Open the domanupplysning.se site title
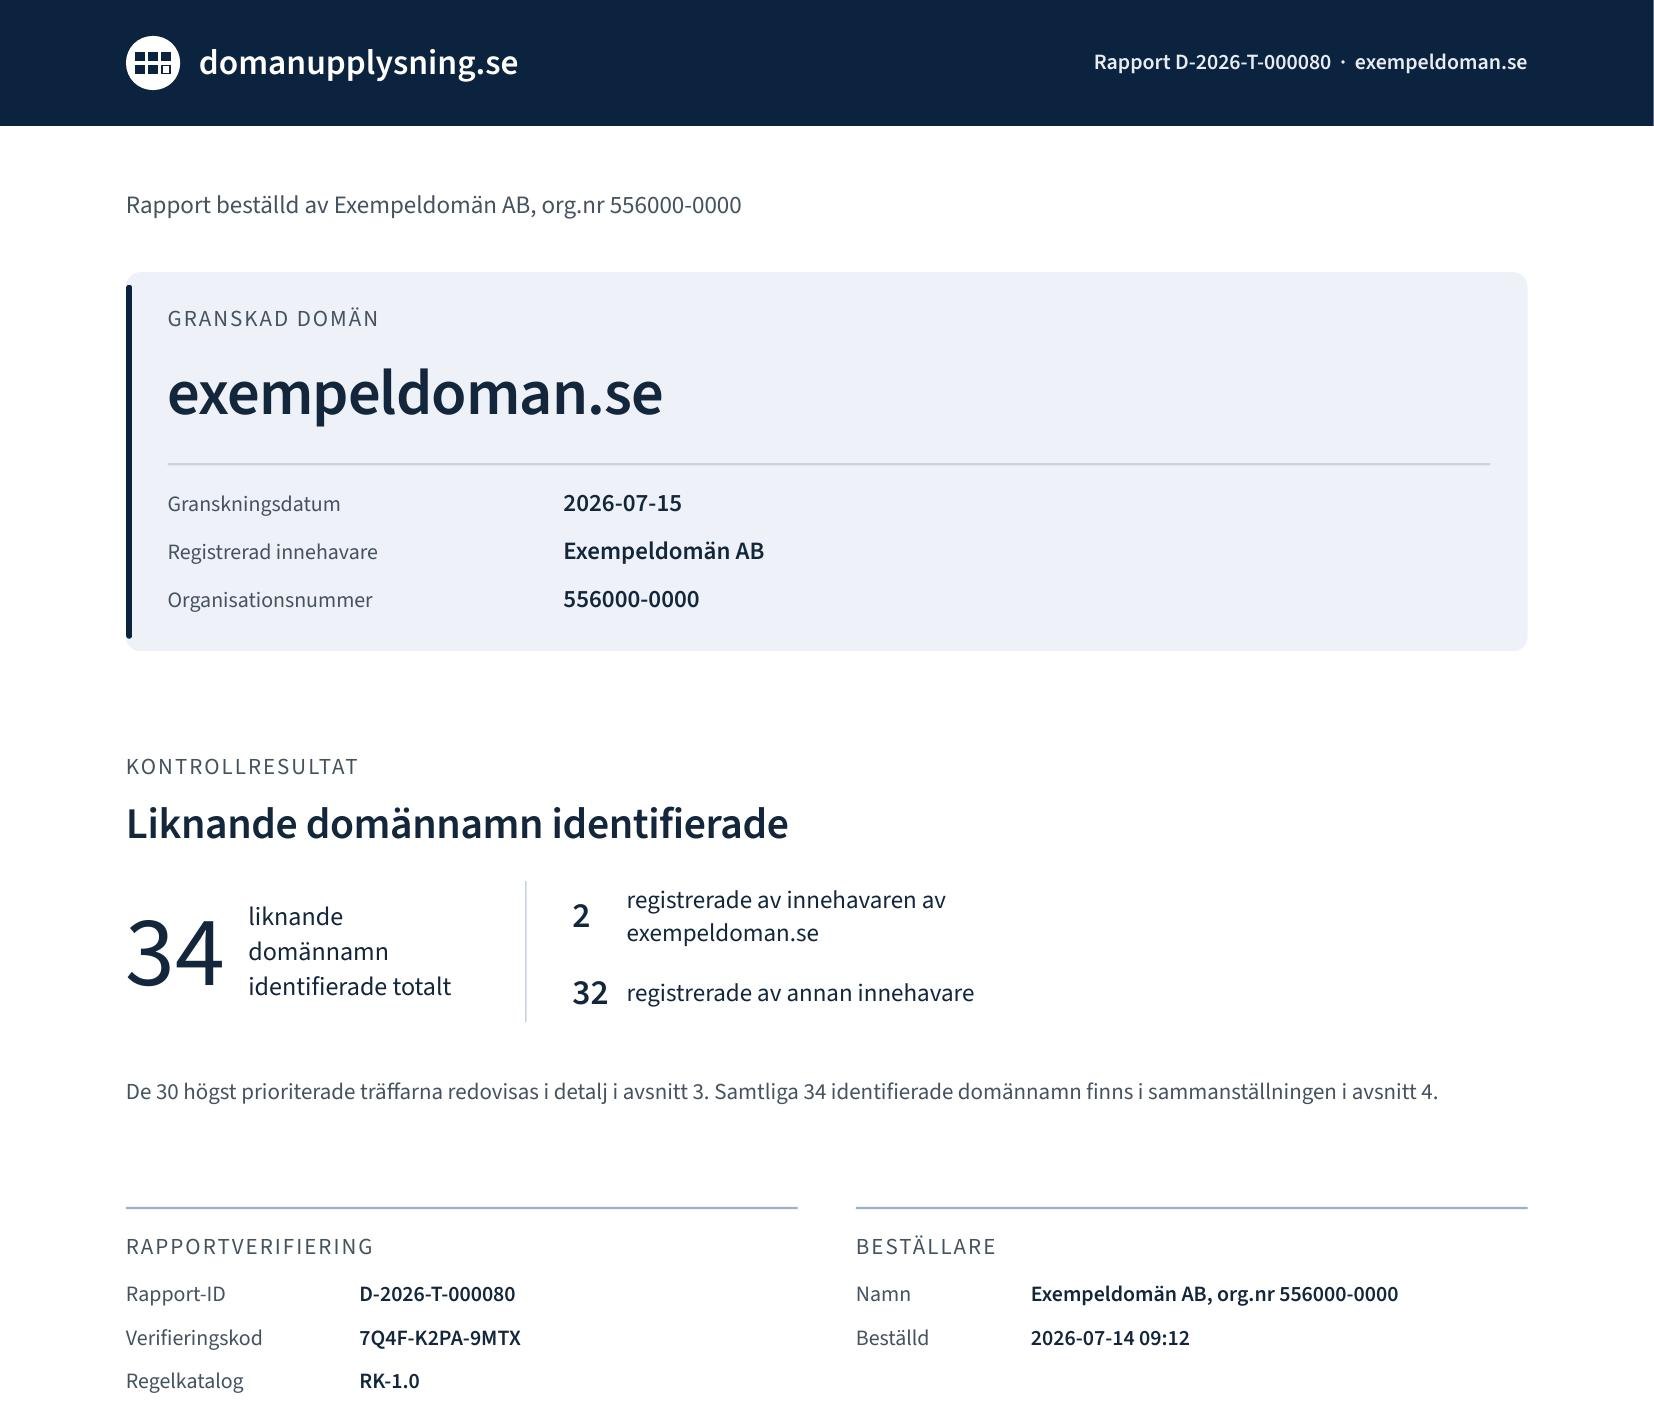 pos(358,63)
